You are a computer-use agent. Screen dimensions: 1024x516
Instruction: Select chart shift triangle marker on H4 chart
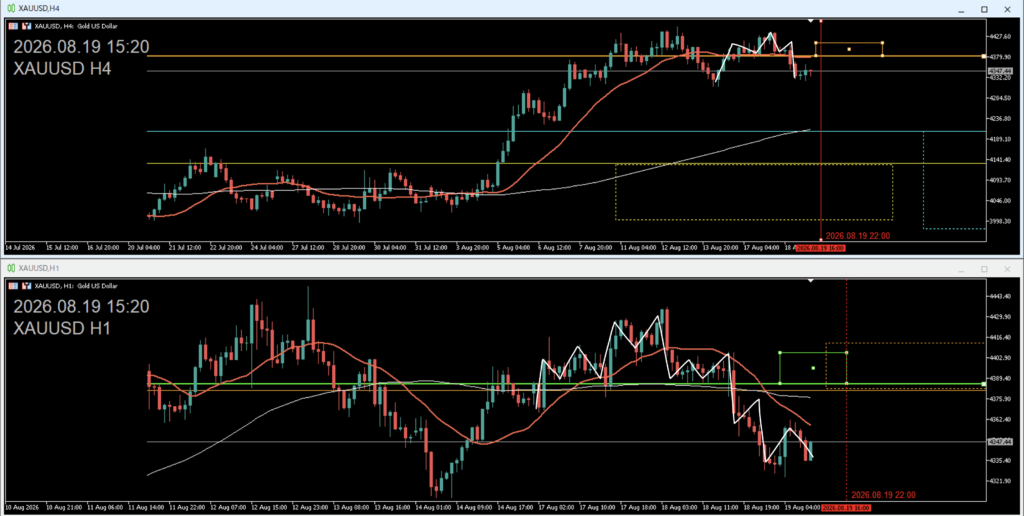click(810, 21)
